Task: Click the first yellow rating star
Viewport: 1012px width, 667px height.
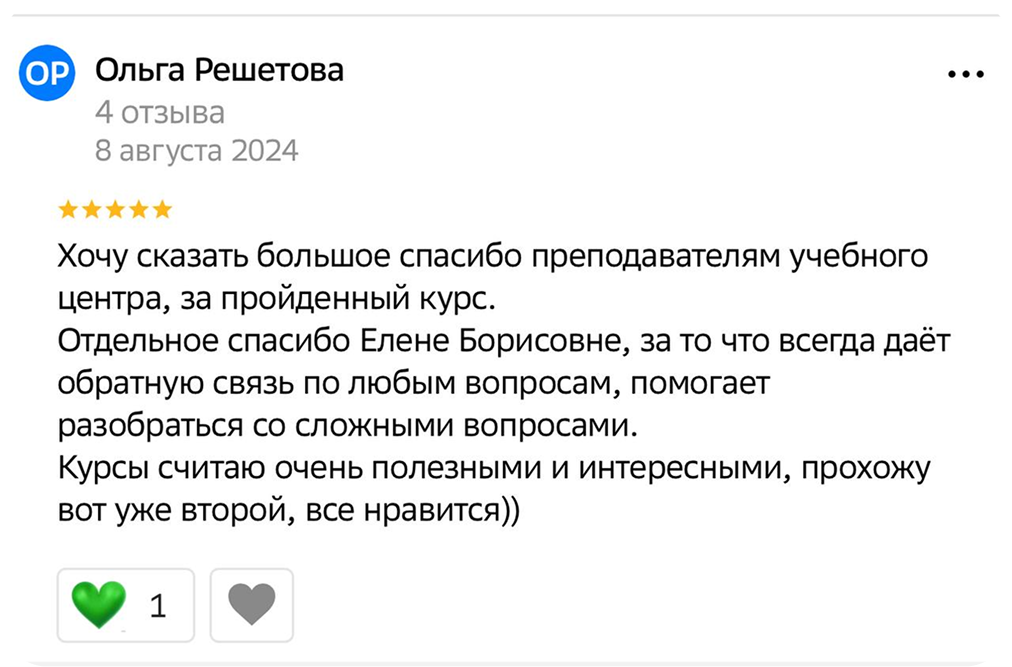Action: (68, 210)
